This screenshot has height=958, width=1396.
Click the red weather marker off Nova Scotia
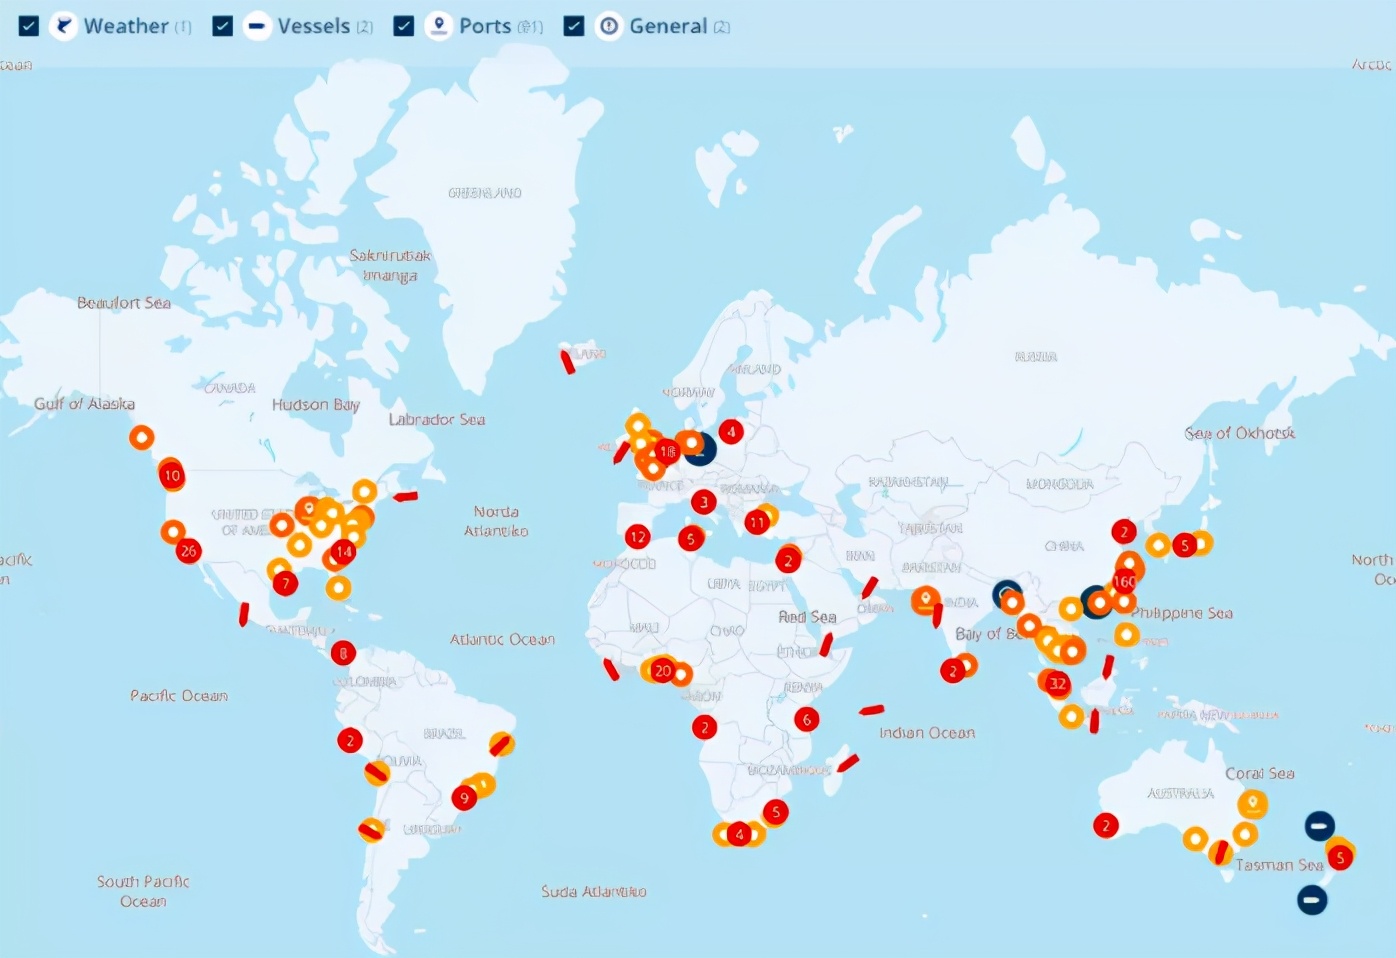pyautogui.click(x=405, y=496)
